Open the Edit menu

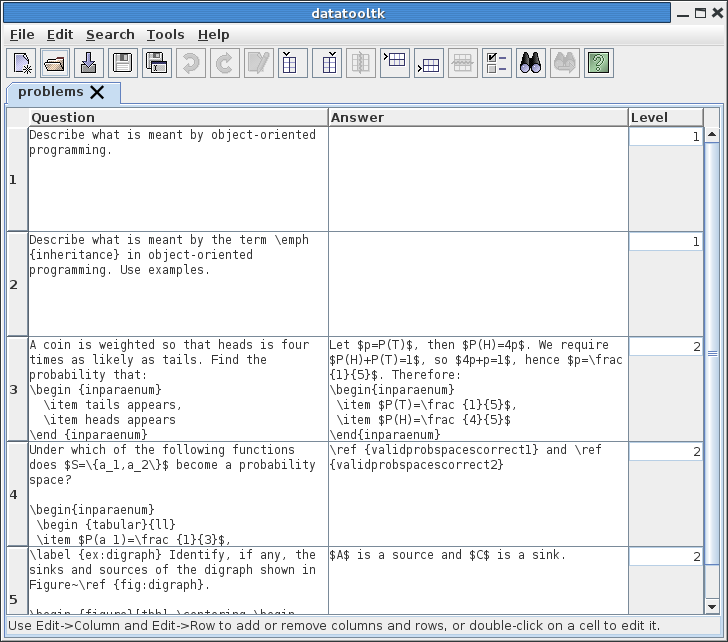pyautogui.click(x=60, y=35)
